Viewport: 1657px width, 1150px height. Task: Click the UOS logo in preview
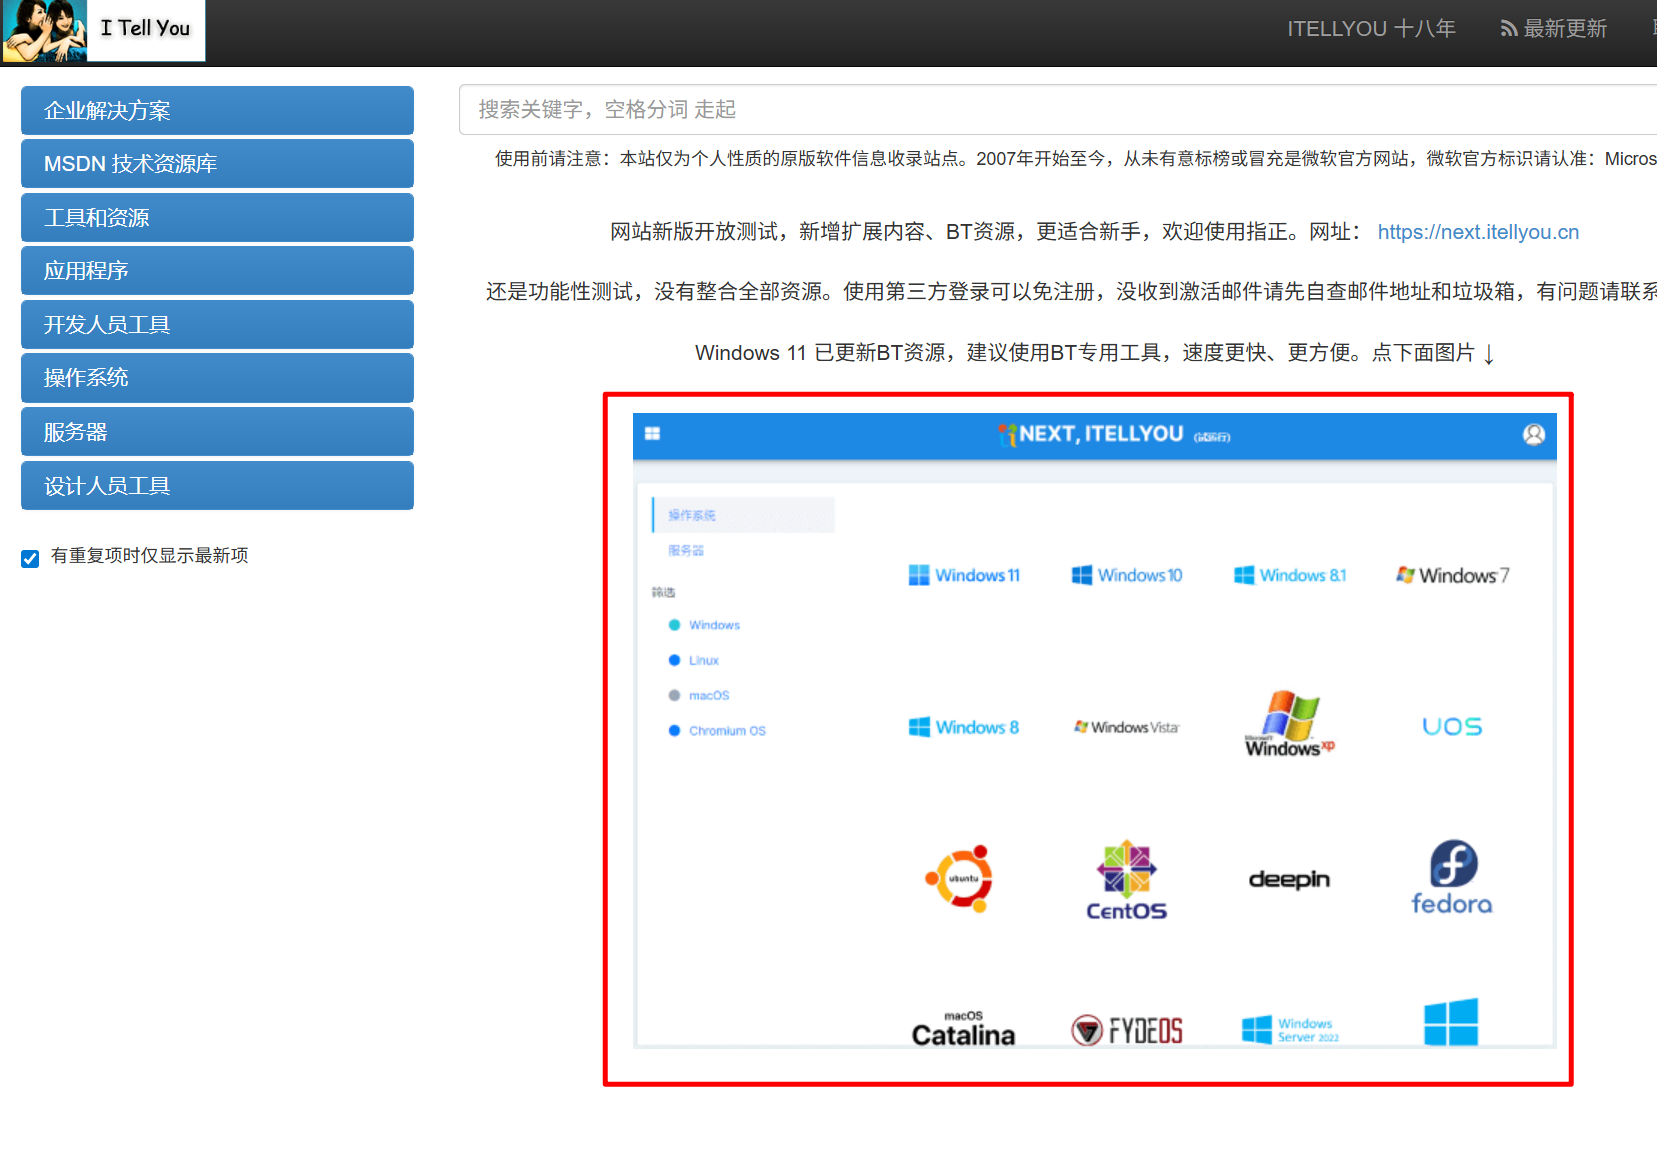[1452, 727]
